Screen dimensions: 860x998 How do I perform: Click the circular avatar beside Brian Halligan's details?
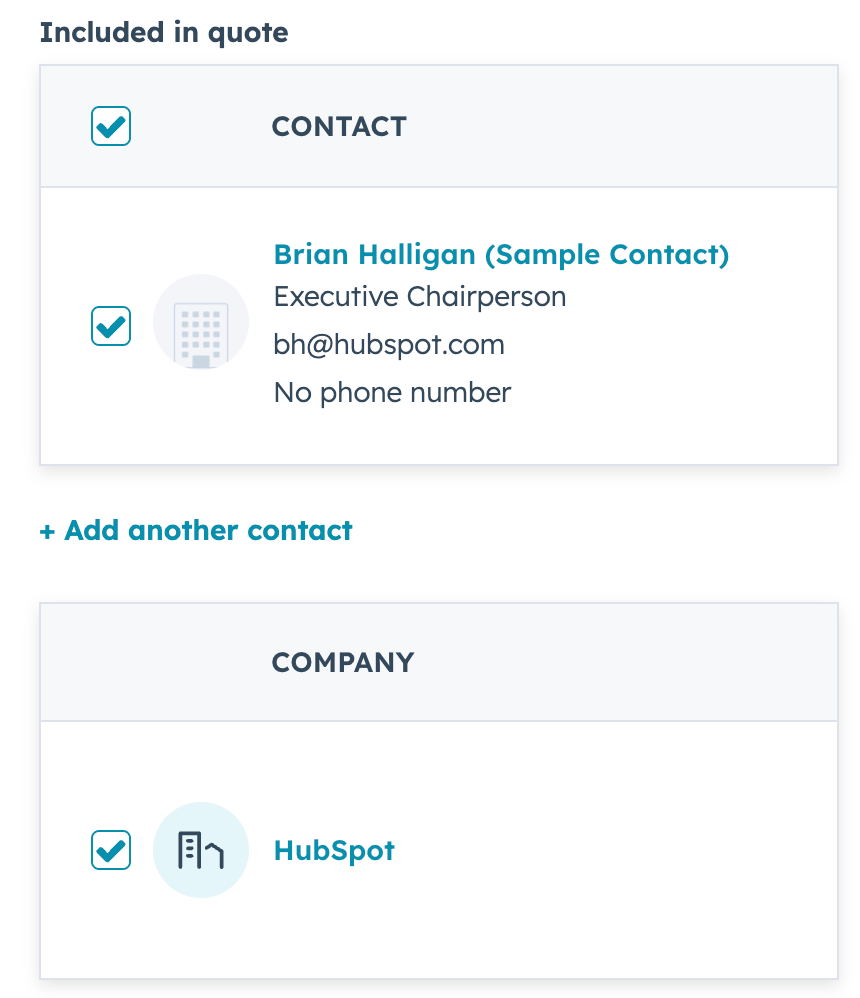coord(200,322)
